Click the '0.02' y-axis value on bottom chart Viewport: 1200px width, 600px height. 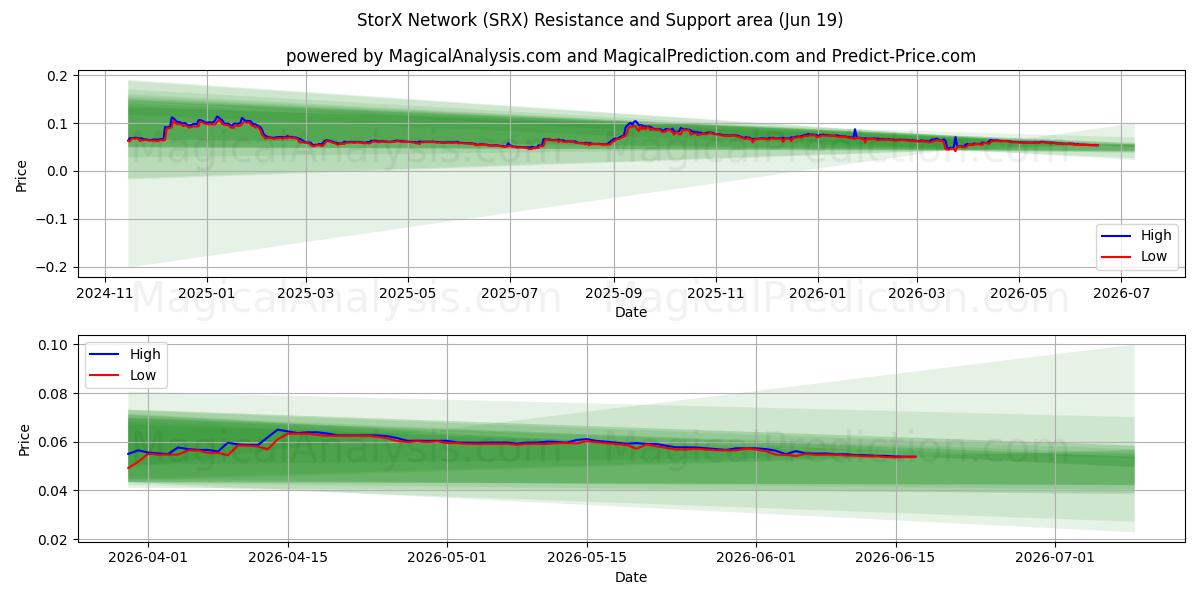pyautogui.click(x=53, y=540)
